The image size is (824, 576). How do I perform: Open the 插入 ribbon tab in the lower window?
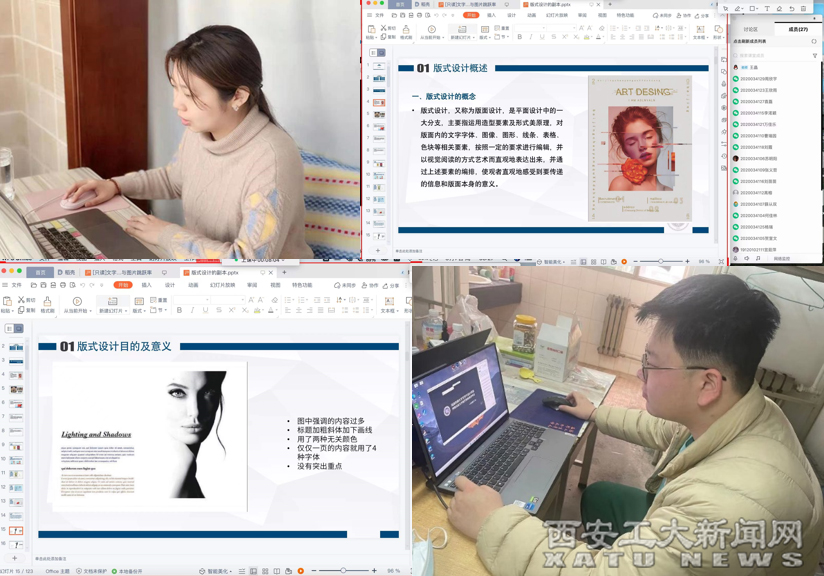[x=146, y=285]
